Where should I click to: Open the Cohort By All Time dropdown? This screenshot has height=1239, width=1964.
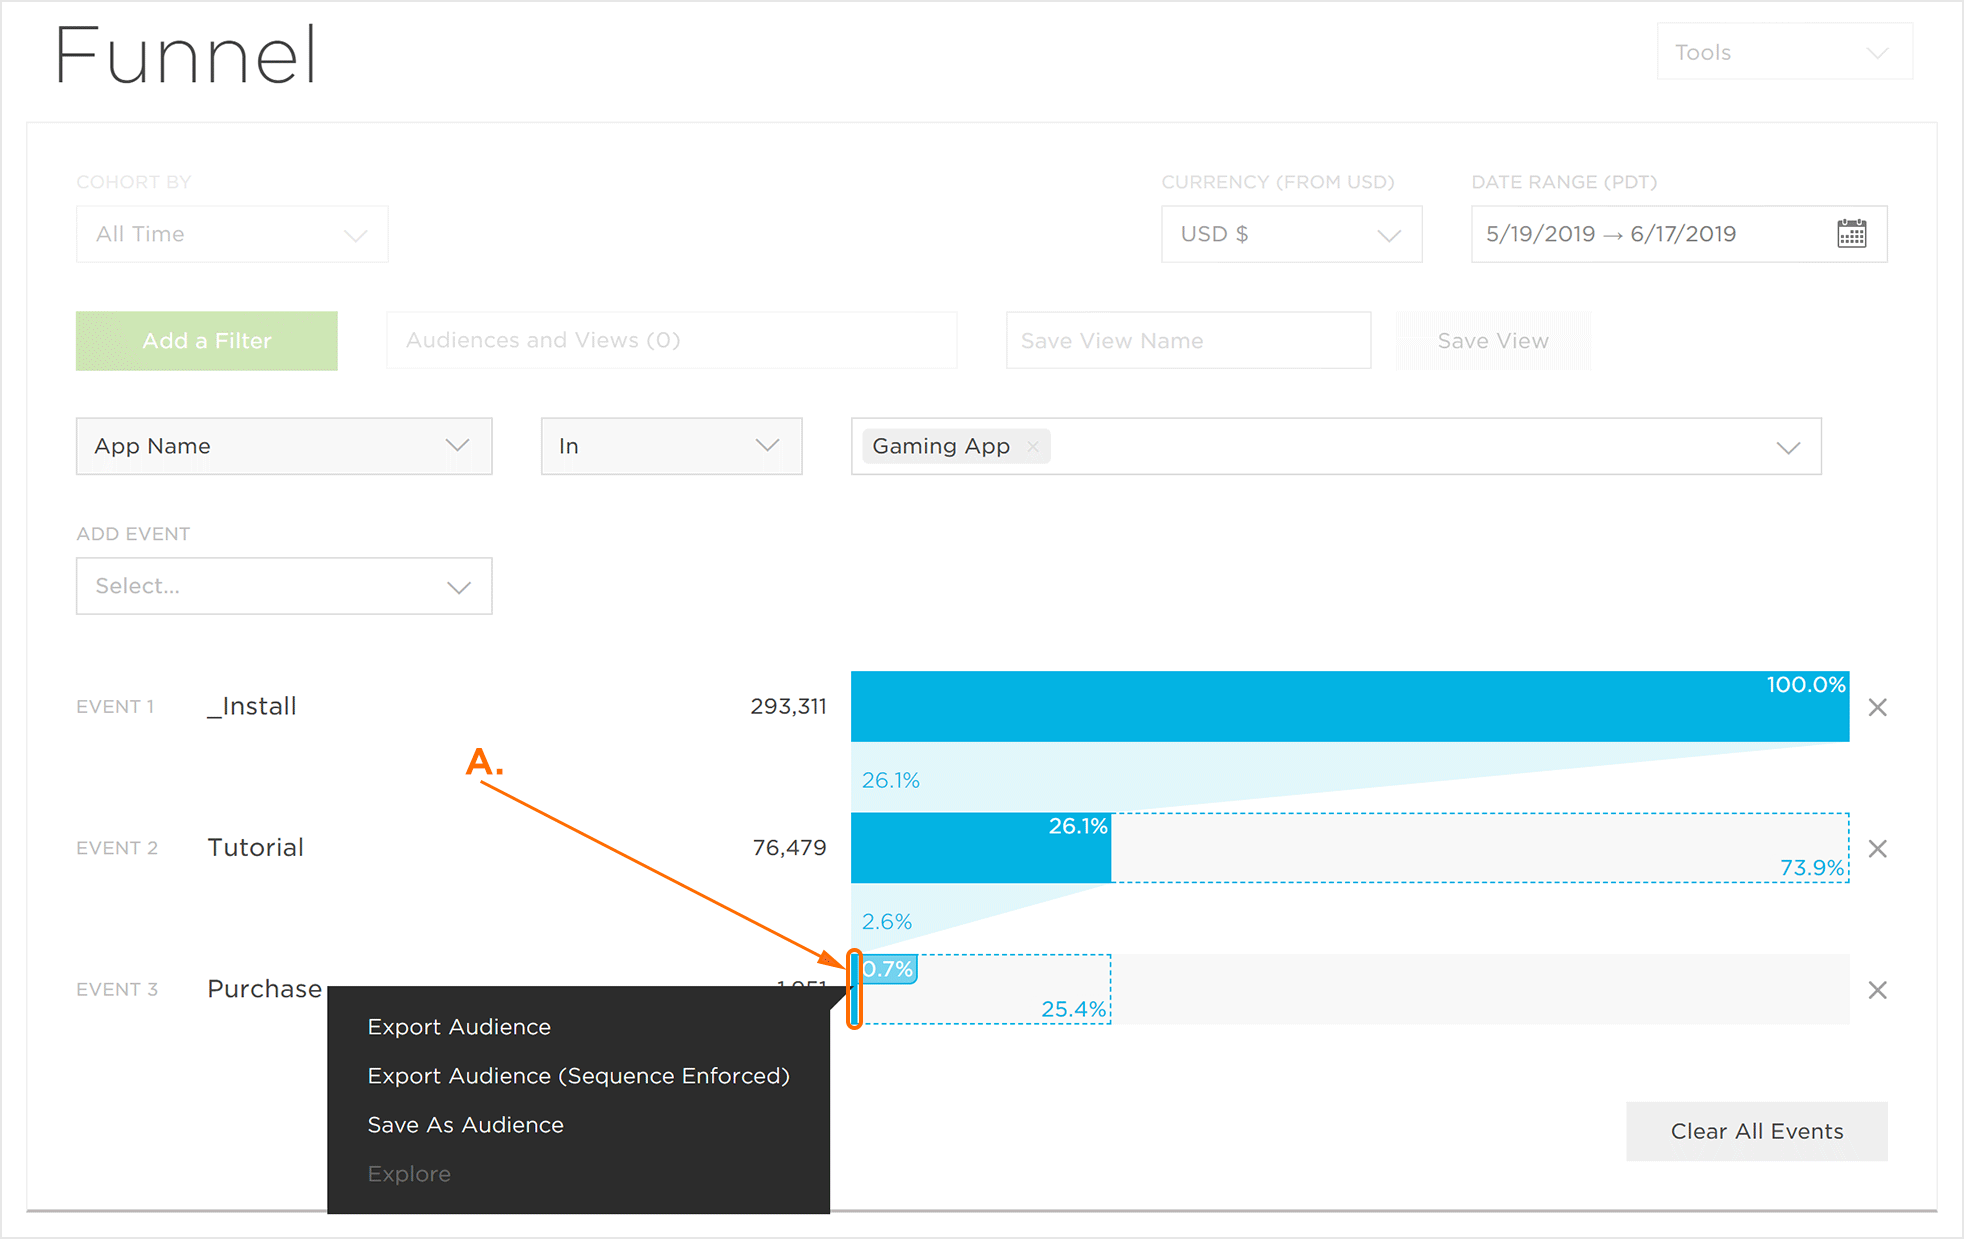(232, 234)
